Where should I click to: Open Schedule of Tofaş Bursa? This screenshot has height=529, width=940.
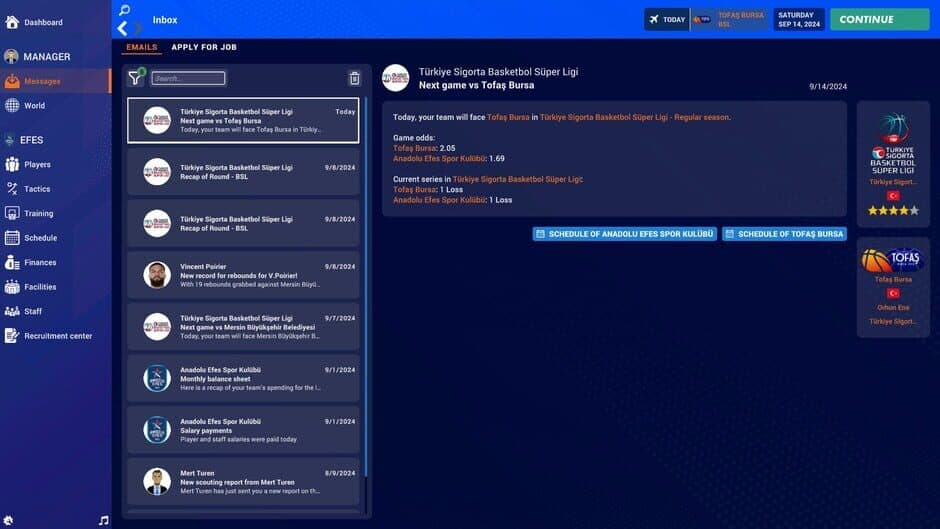784,234
